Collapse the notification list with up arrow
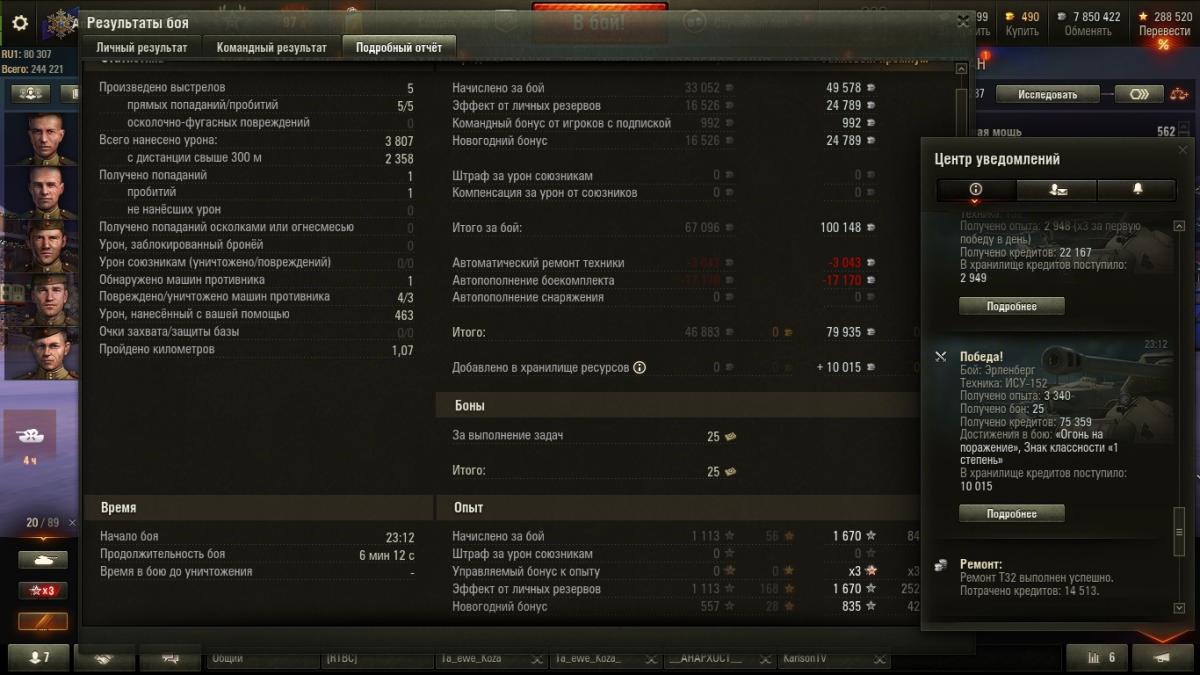Image resolution: width=1200 pixels, height=675 pixels. point(1180,227)
